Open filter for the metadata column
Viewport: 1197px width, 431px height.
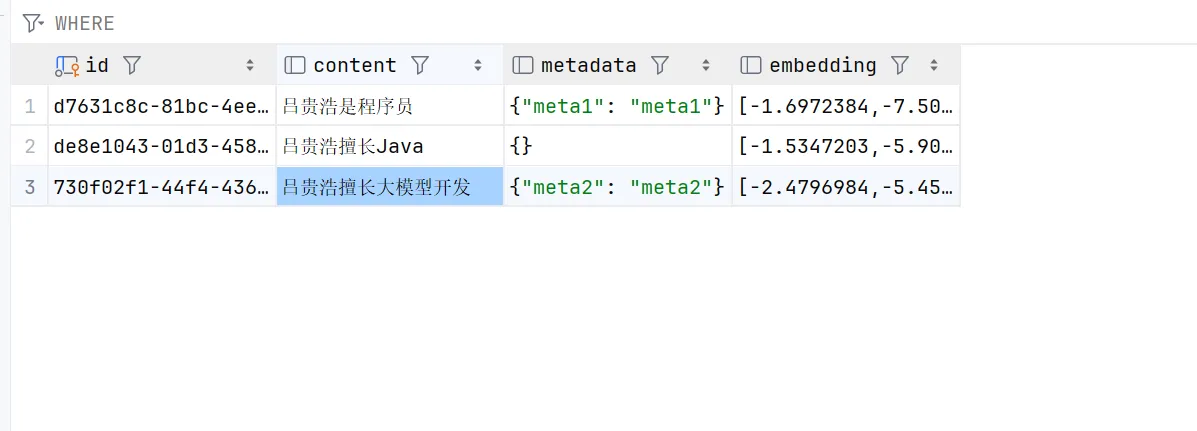click(659, 65)
